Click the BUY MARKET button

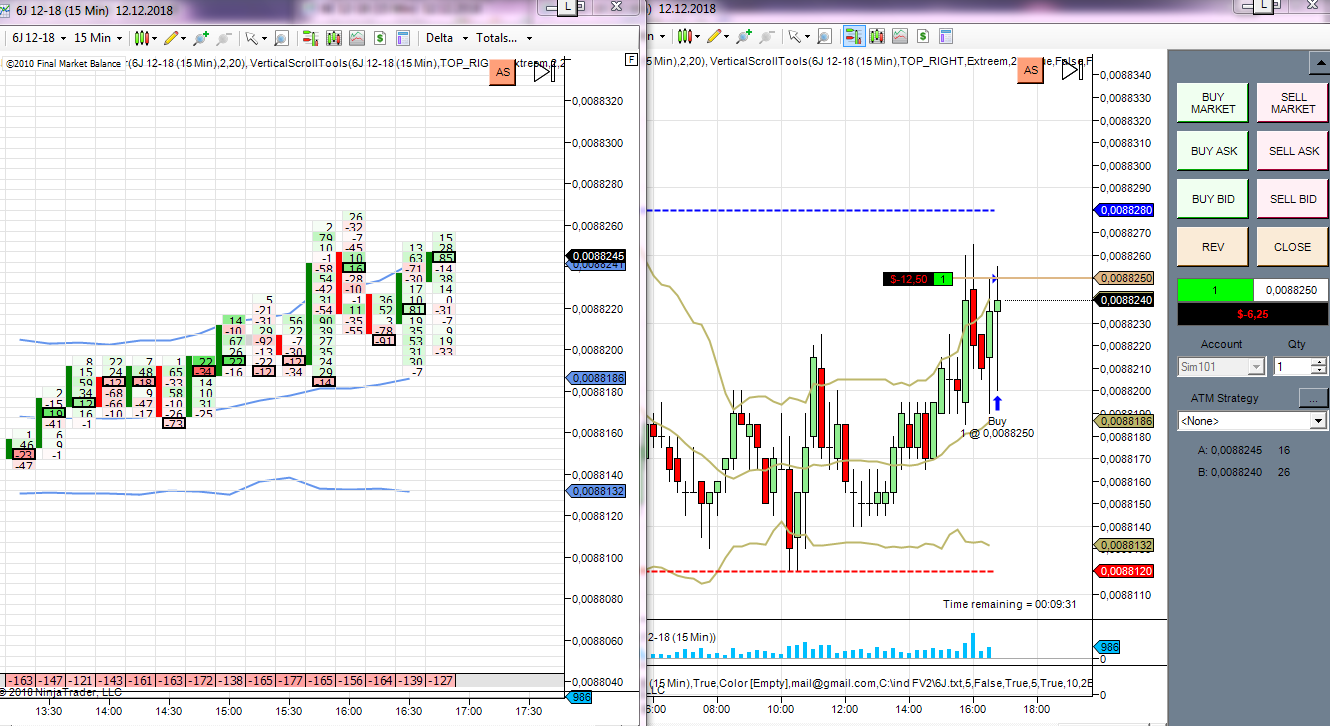tap(1213, 103)
